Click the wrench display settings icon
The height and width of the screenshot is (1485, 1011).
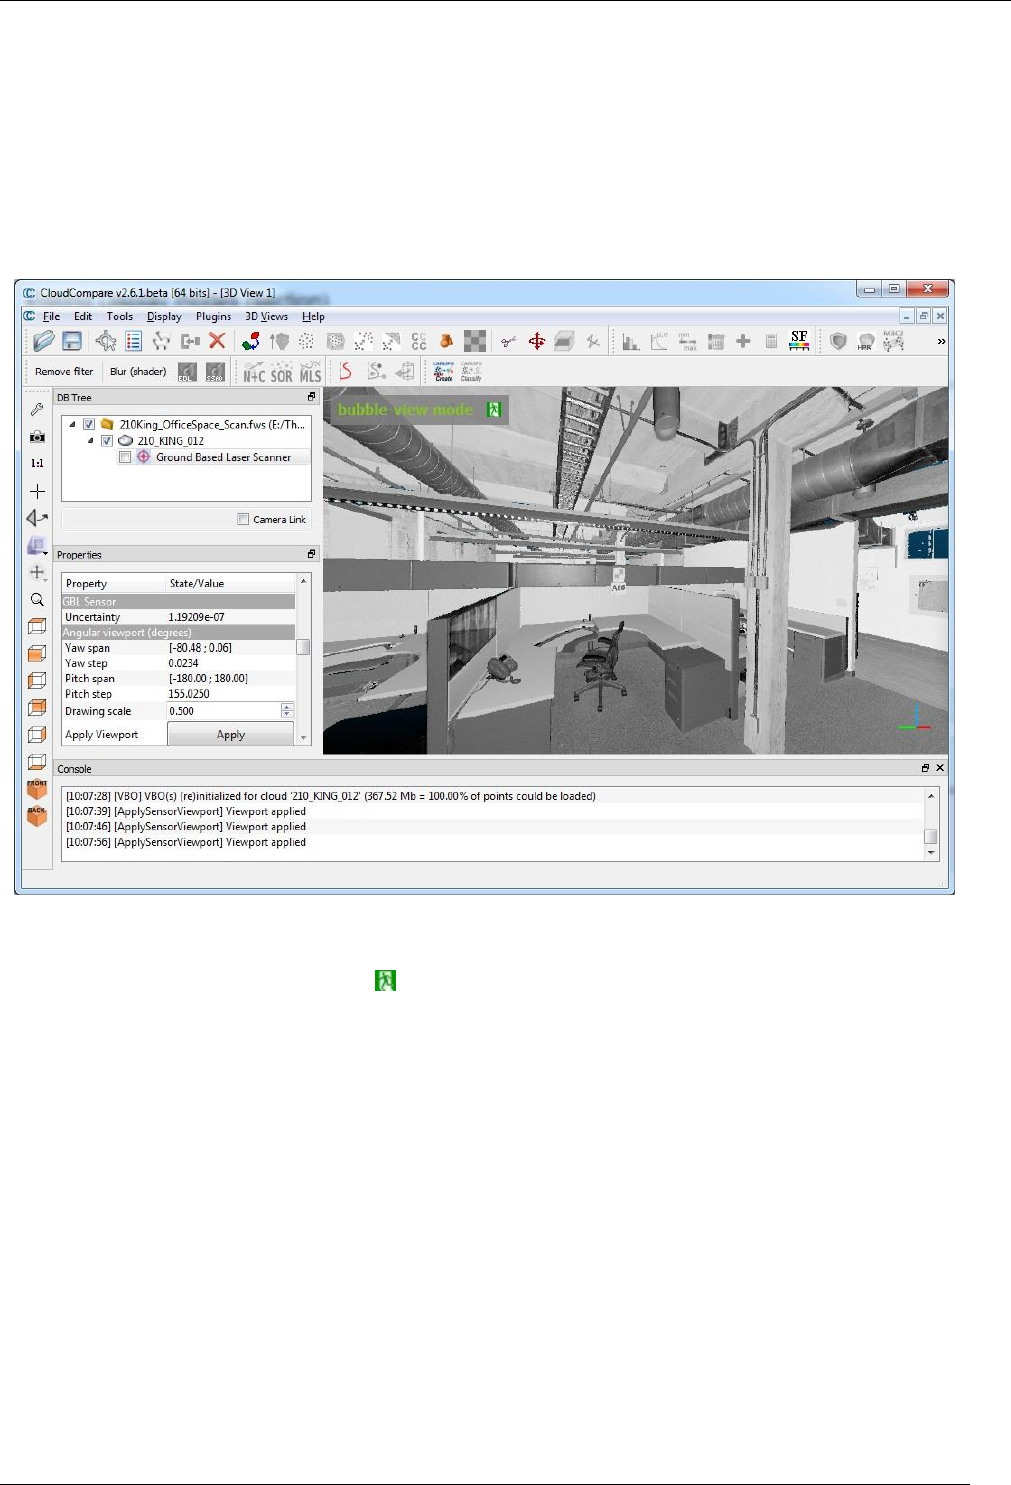[37, 409]
